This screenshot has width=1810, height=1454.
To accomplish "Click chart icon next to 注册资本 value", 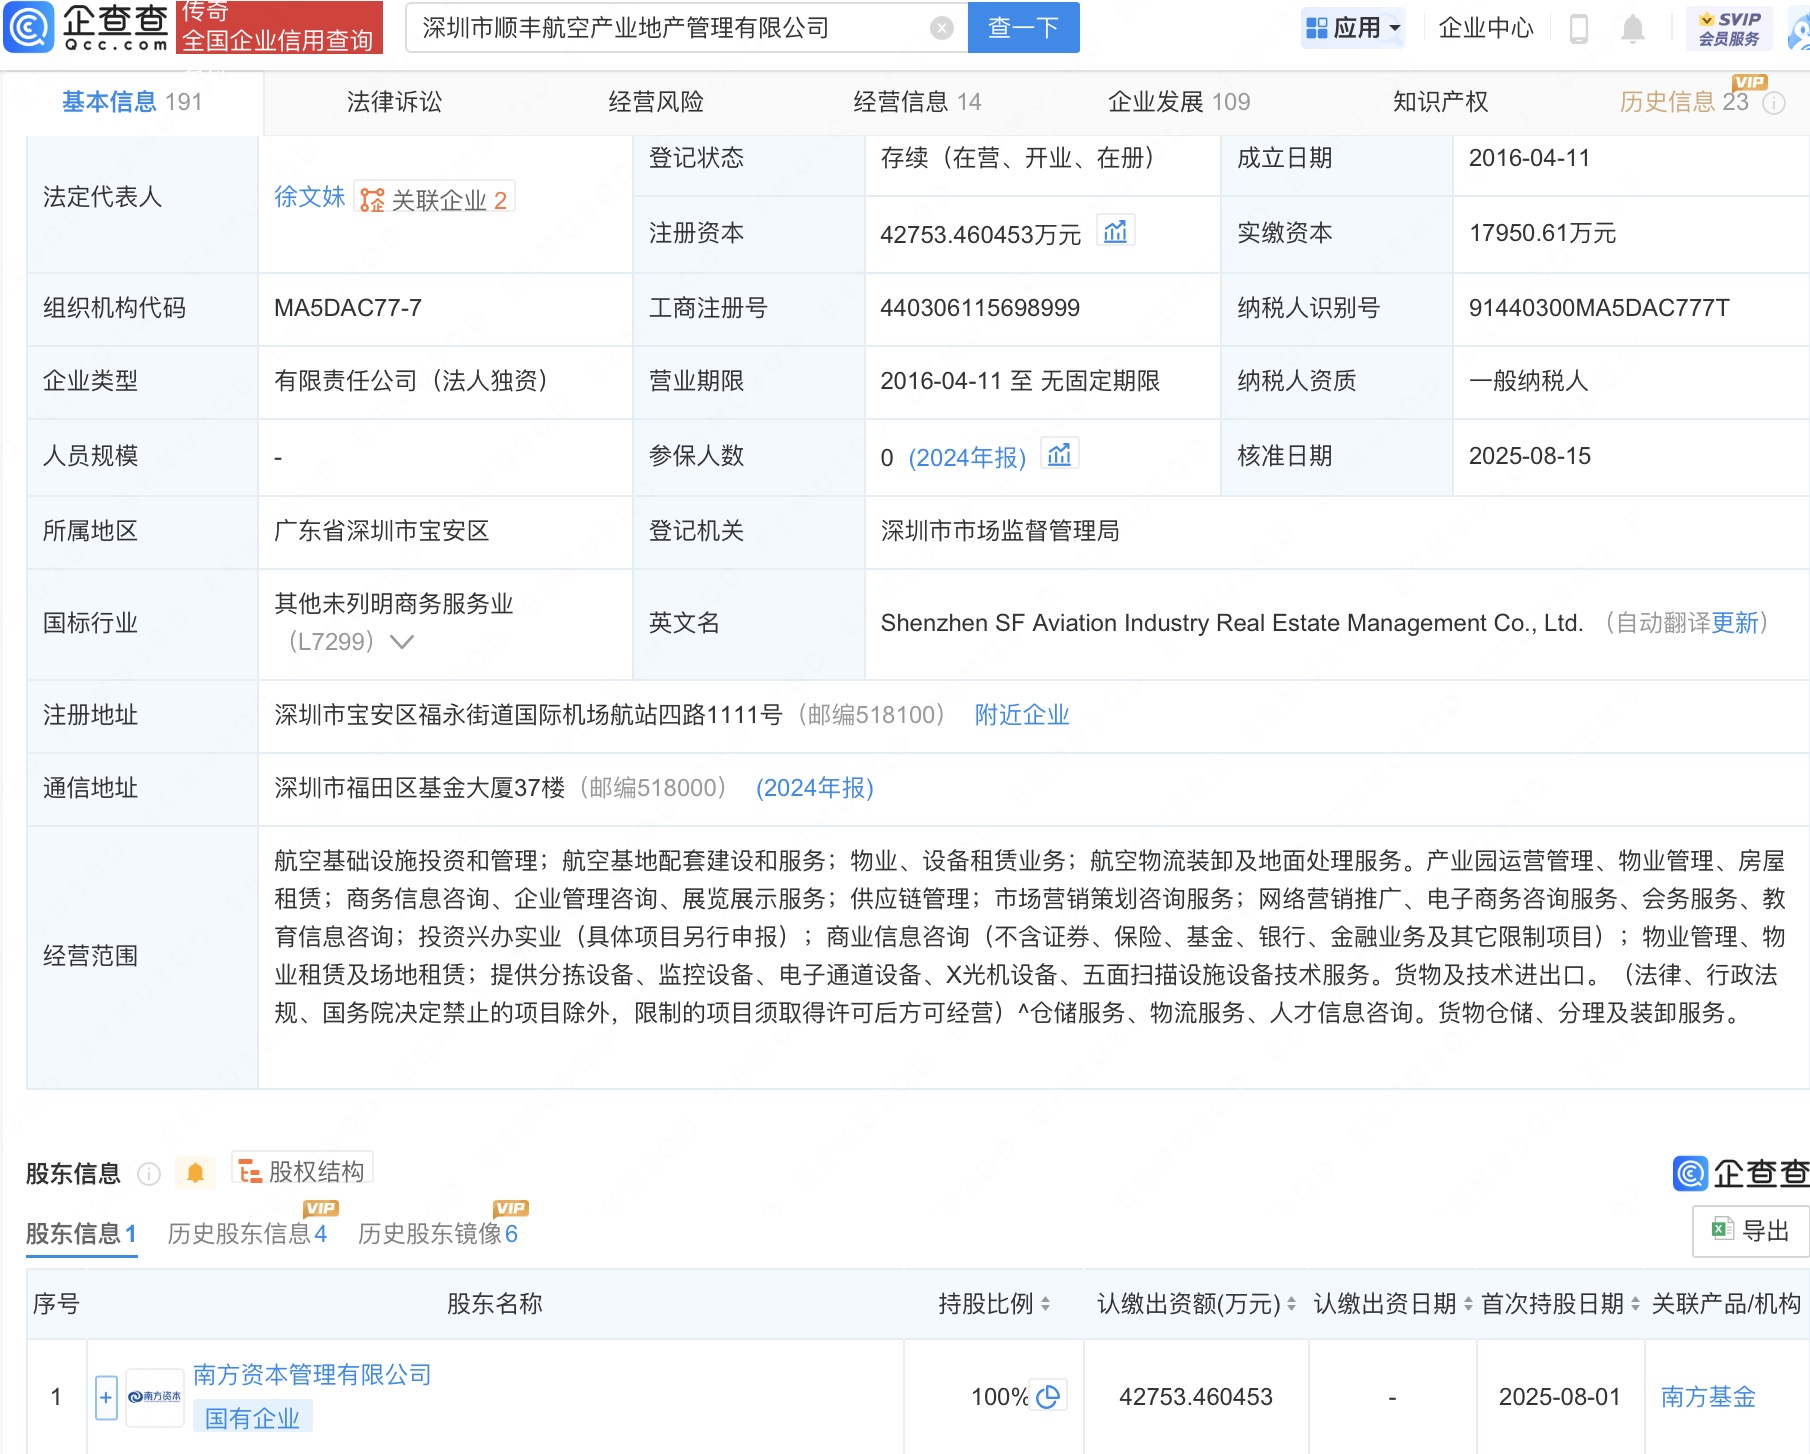I will tap(1115, 232).
